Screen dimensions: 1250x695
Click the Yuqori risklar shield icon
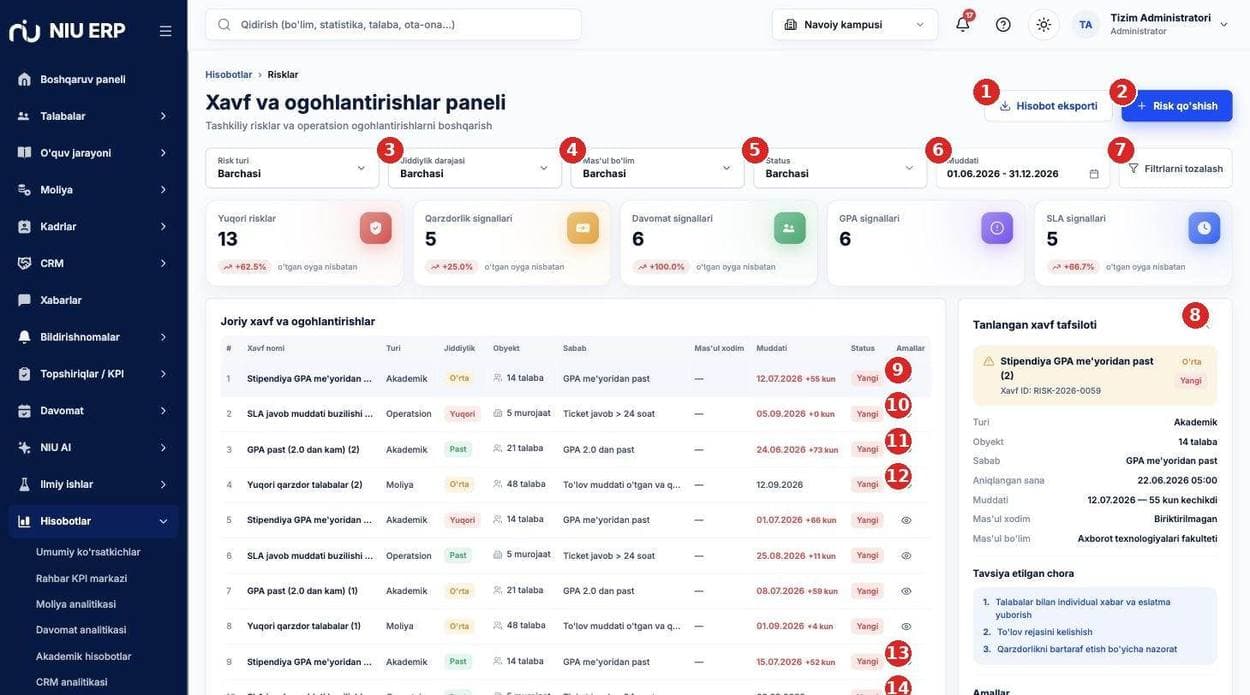pyautogui.click(x=376, y=228)
